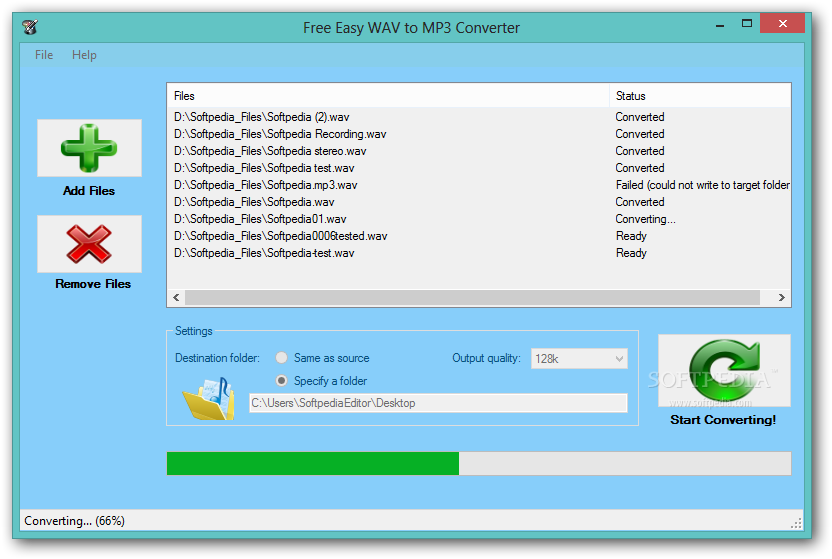
Task: Select the file Softpedia Recording.wav
Action: point(280,134)
